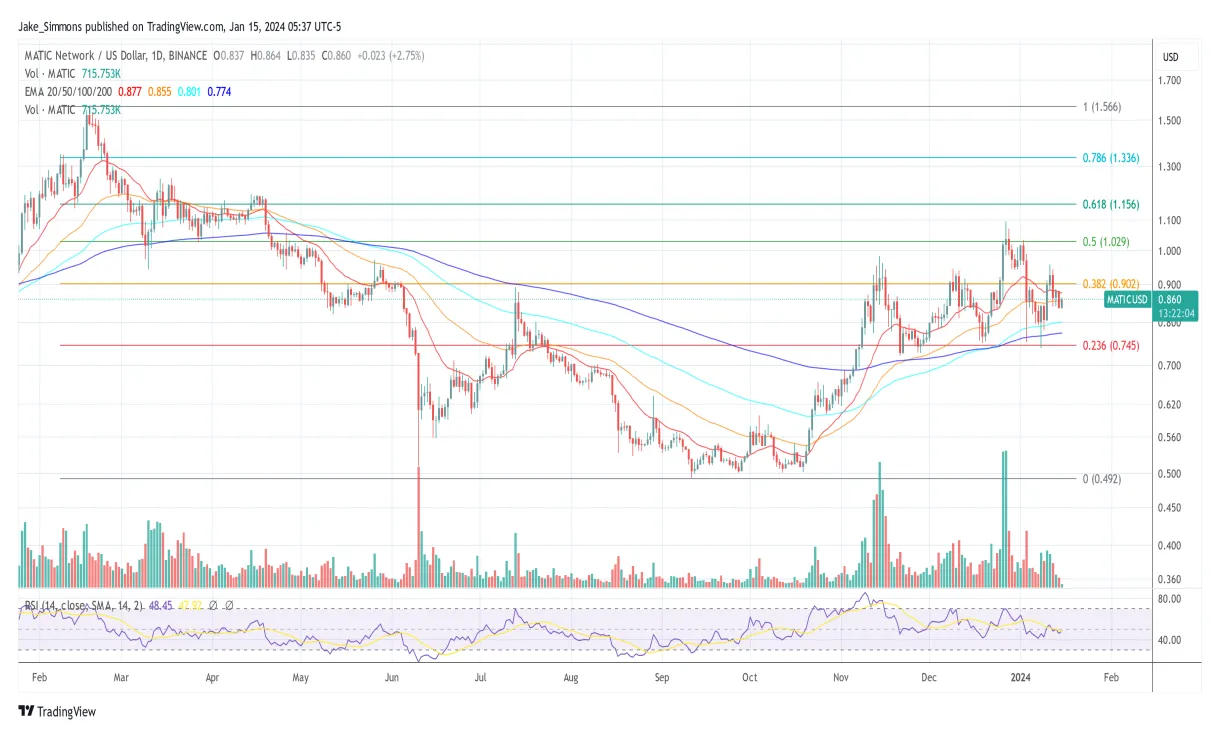
Task: Click the USD label atop the price scale
Action: [1170, 57]
